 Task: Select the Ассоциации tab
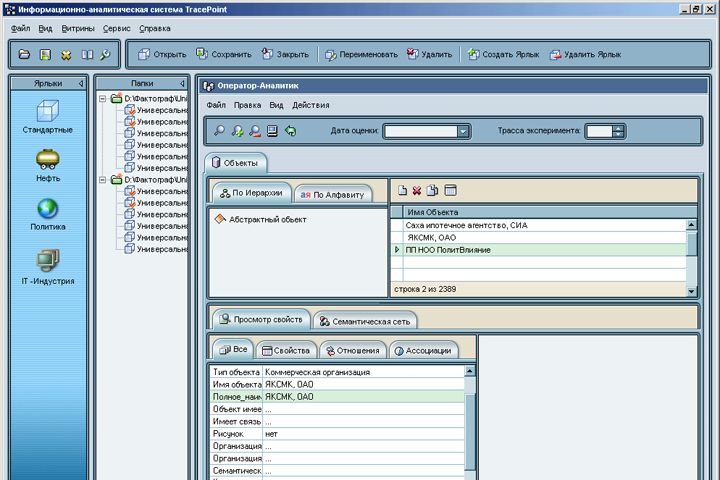click(423, 351)
